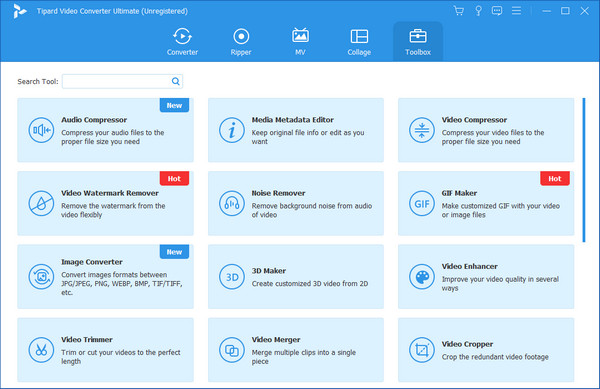Open GIF Maker tool title
The height and width of the screenshot is (389, 600).
459,193
